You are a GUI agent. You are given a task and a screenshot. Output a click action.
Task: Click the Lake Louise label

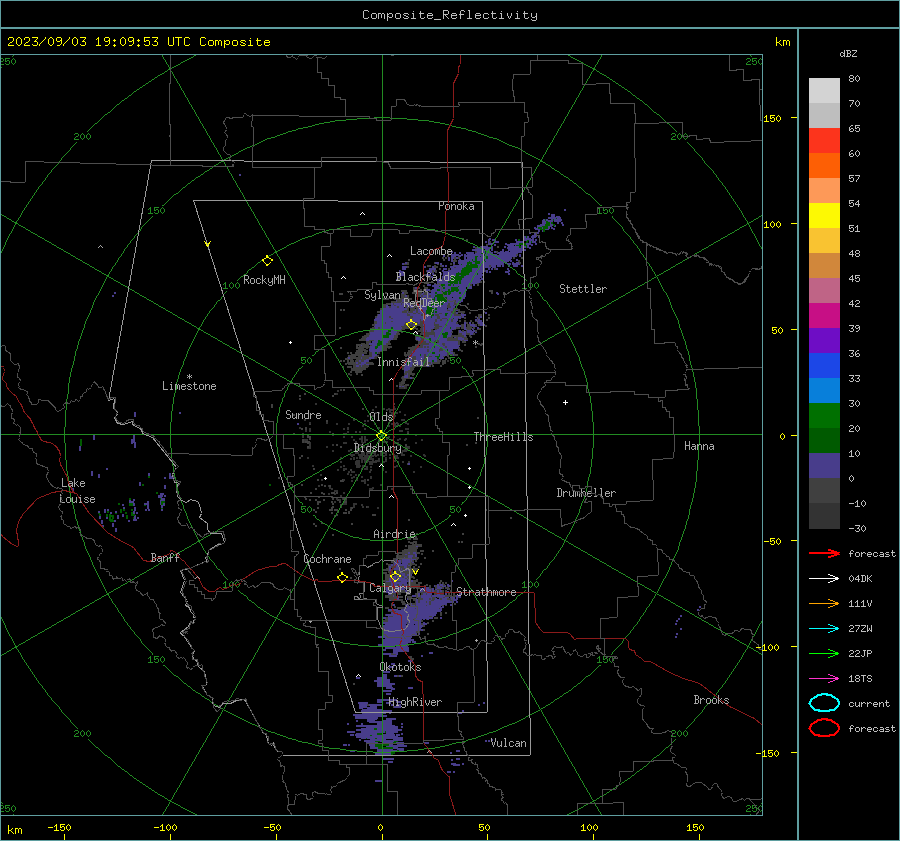click(x=77, y=491)
